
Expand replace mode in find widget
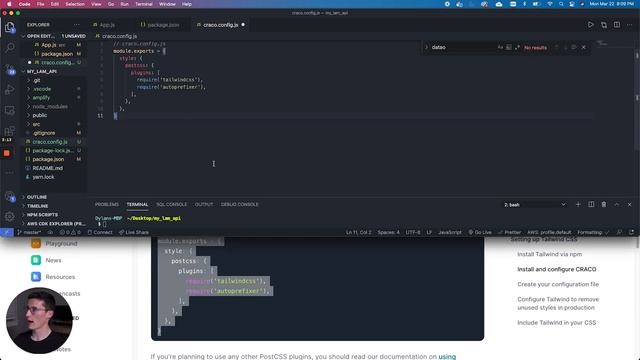tap(426, 47)
